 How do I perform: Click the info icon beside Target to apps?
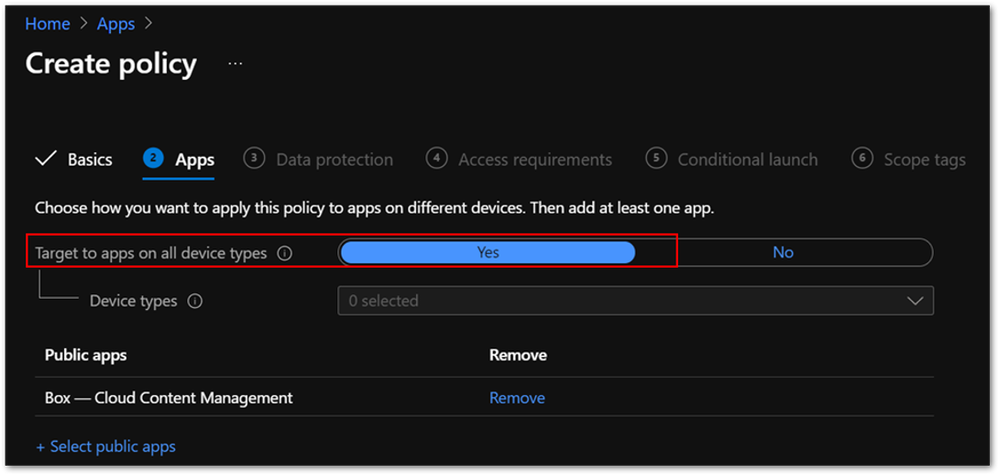[x=285, y=254]
